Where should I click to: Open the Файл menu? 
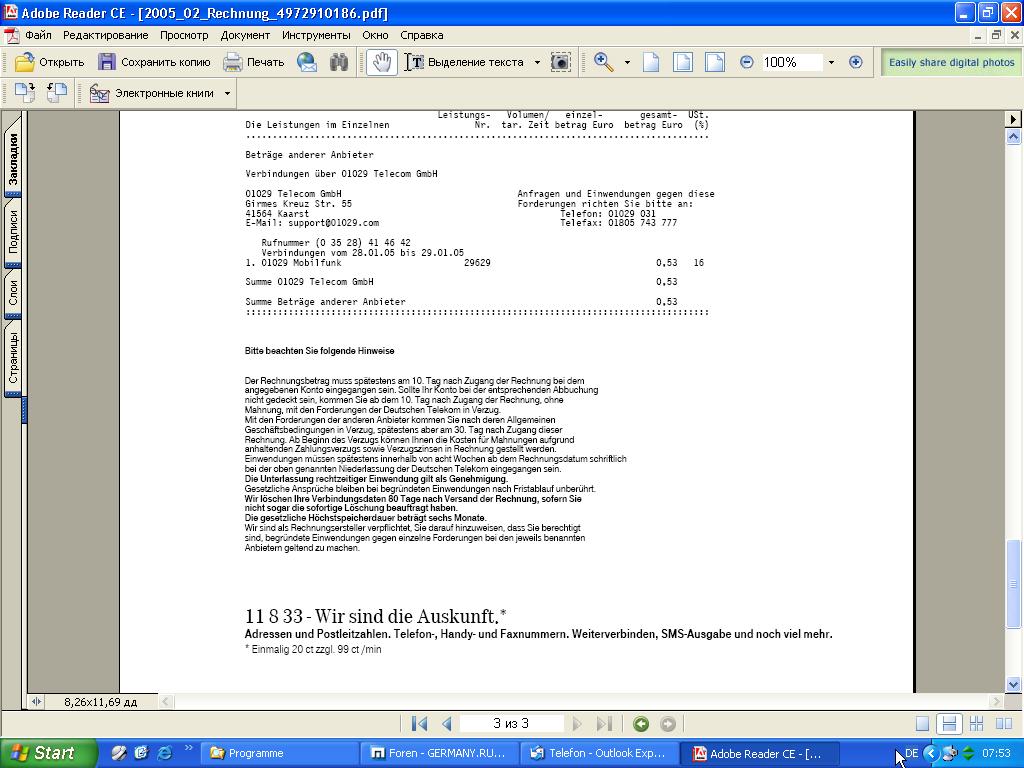pos(38,35)
